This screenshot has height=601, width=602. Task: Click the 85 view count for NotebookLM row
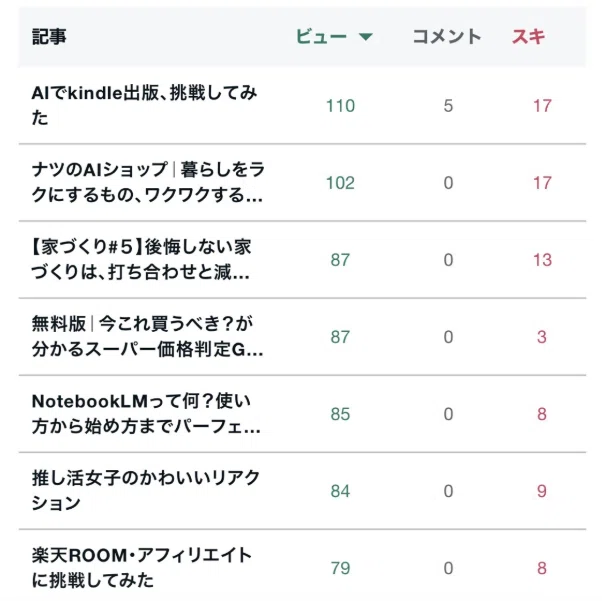(x=340, y=414)
